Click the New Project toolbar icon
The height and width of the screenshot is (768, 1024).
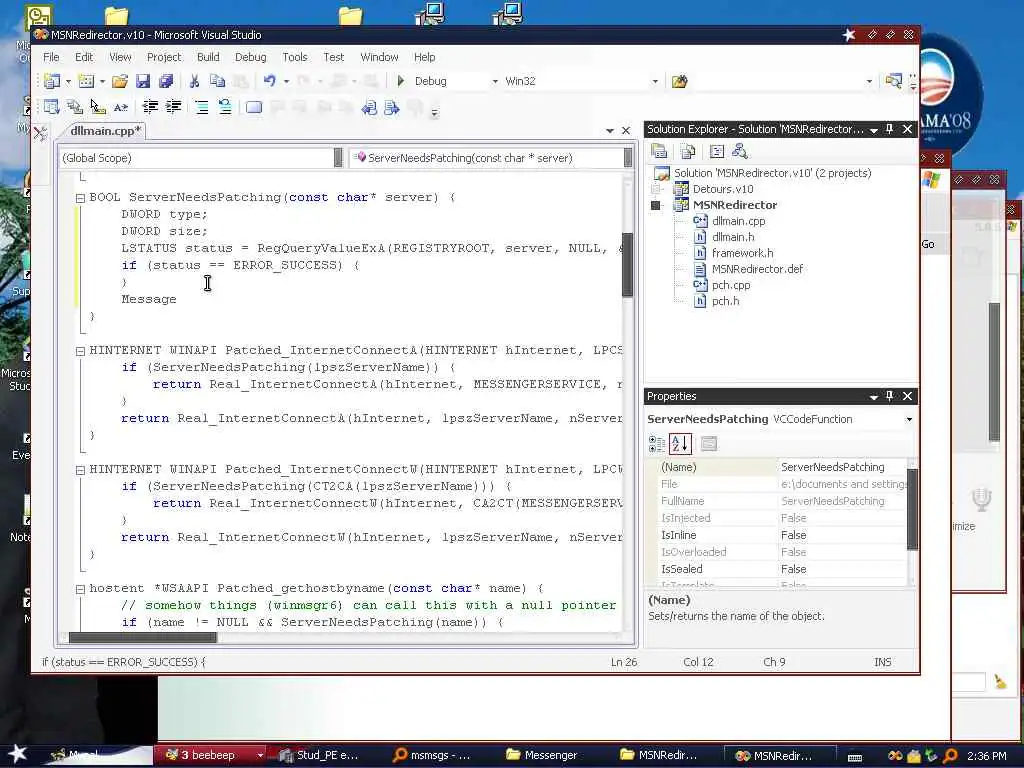click(x=52, y=81)
